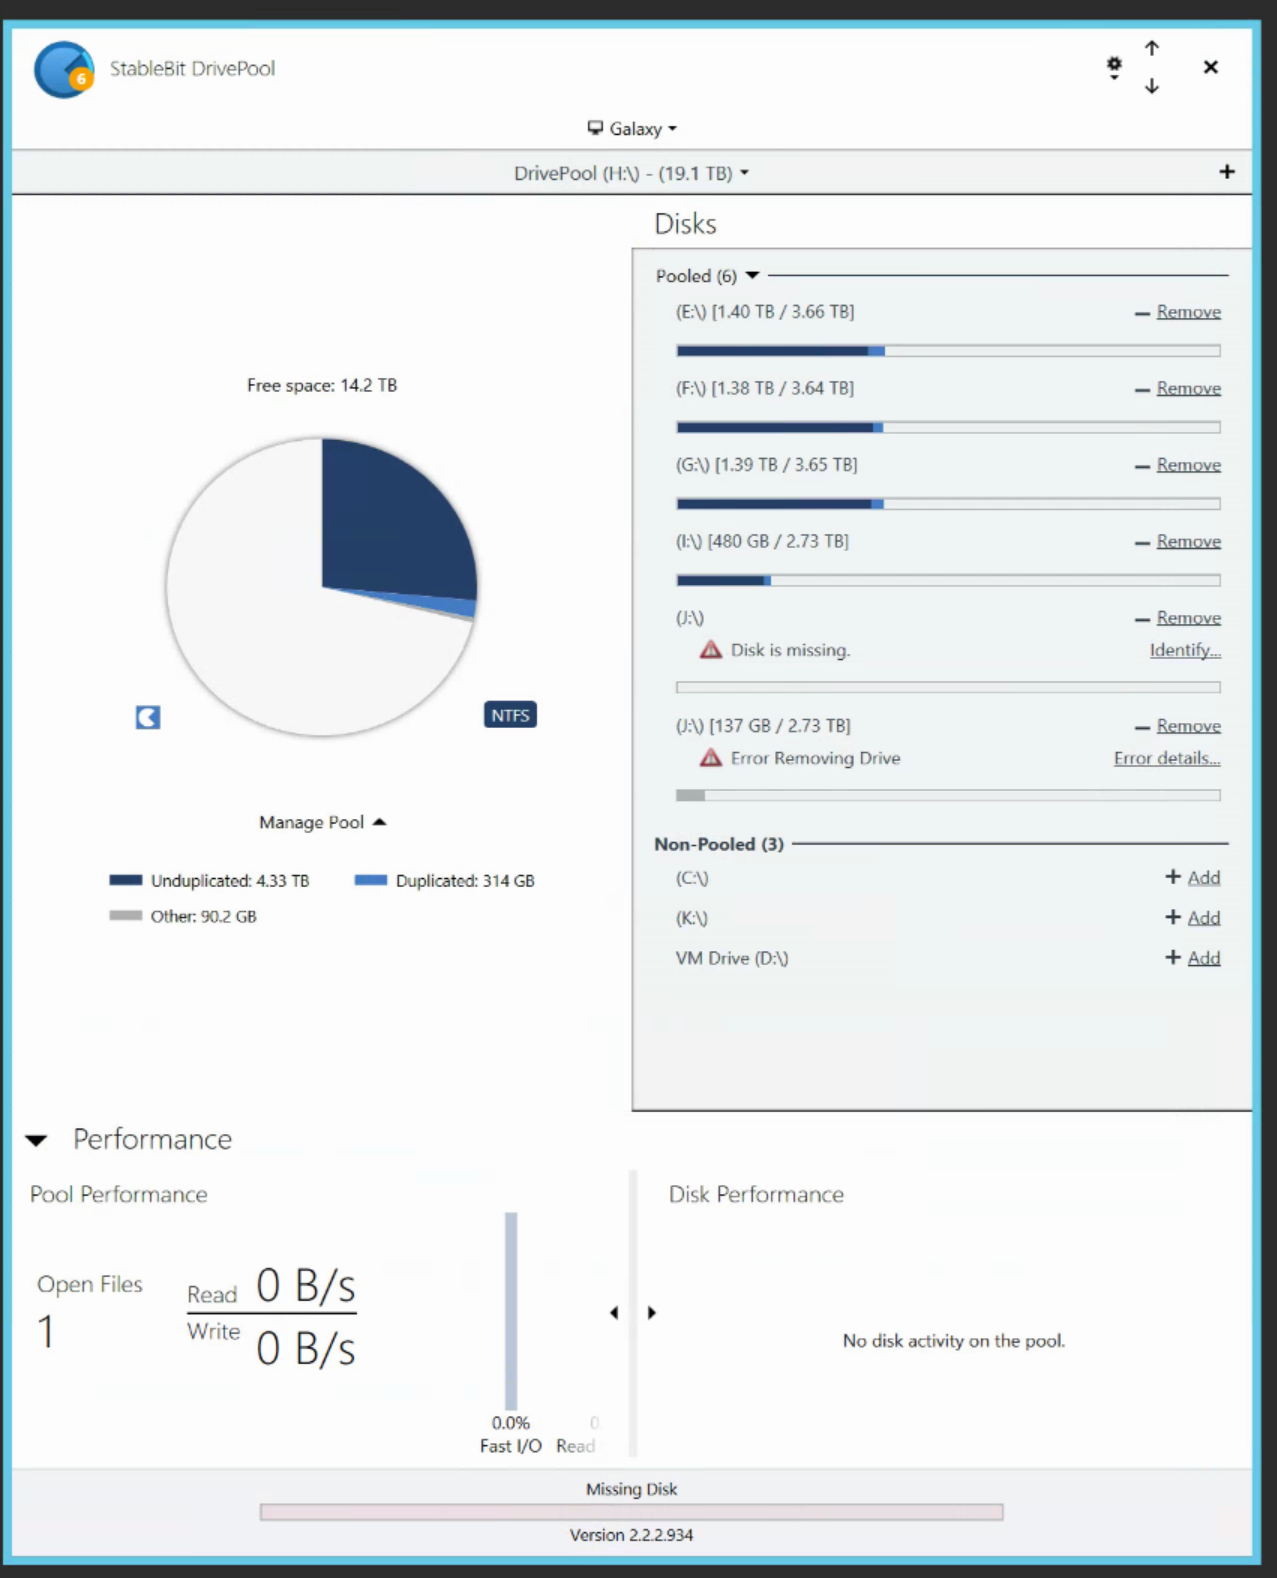This screenshot has width=1277, height=1578.
Task: Click the Duplicated legend color swatch
Action: tap(371, 880)
